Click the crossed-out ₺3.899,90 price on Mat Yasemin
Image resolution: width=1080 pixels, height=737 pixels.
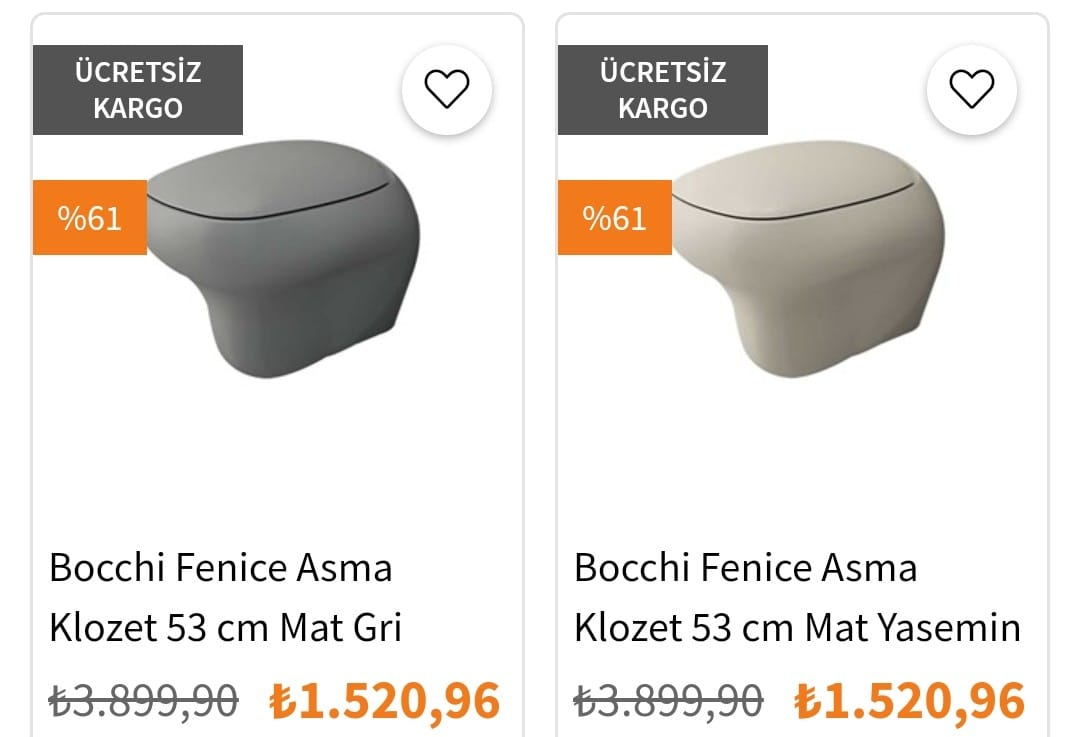click(x=668, y=699)
